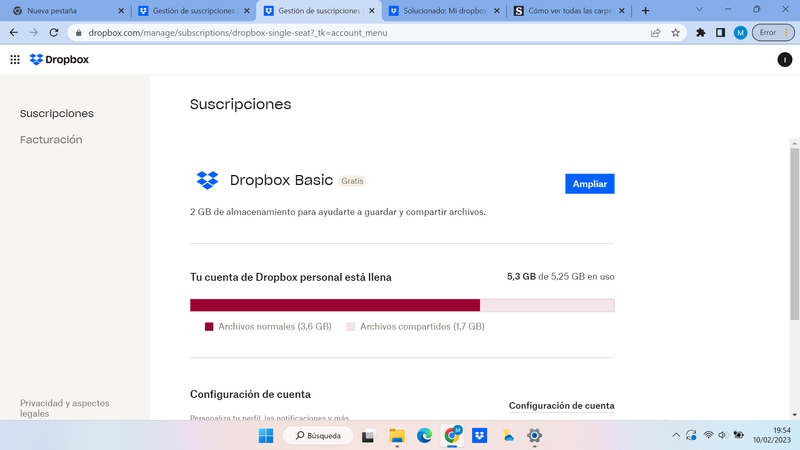Bookmark this page with the star icon
800x450 pixels.
(676, 33)
